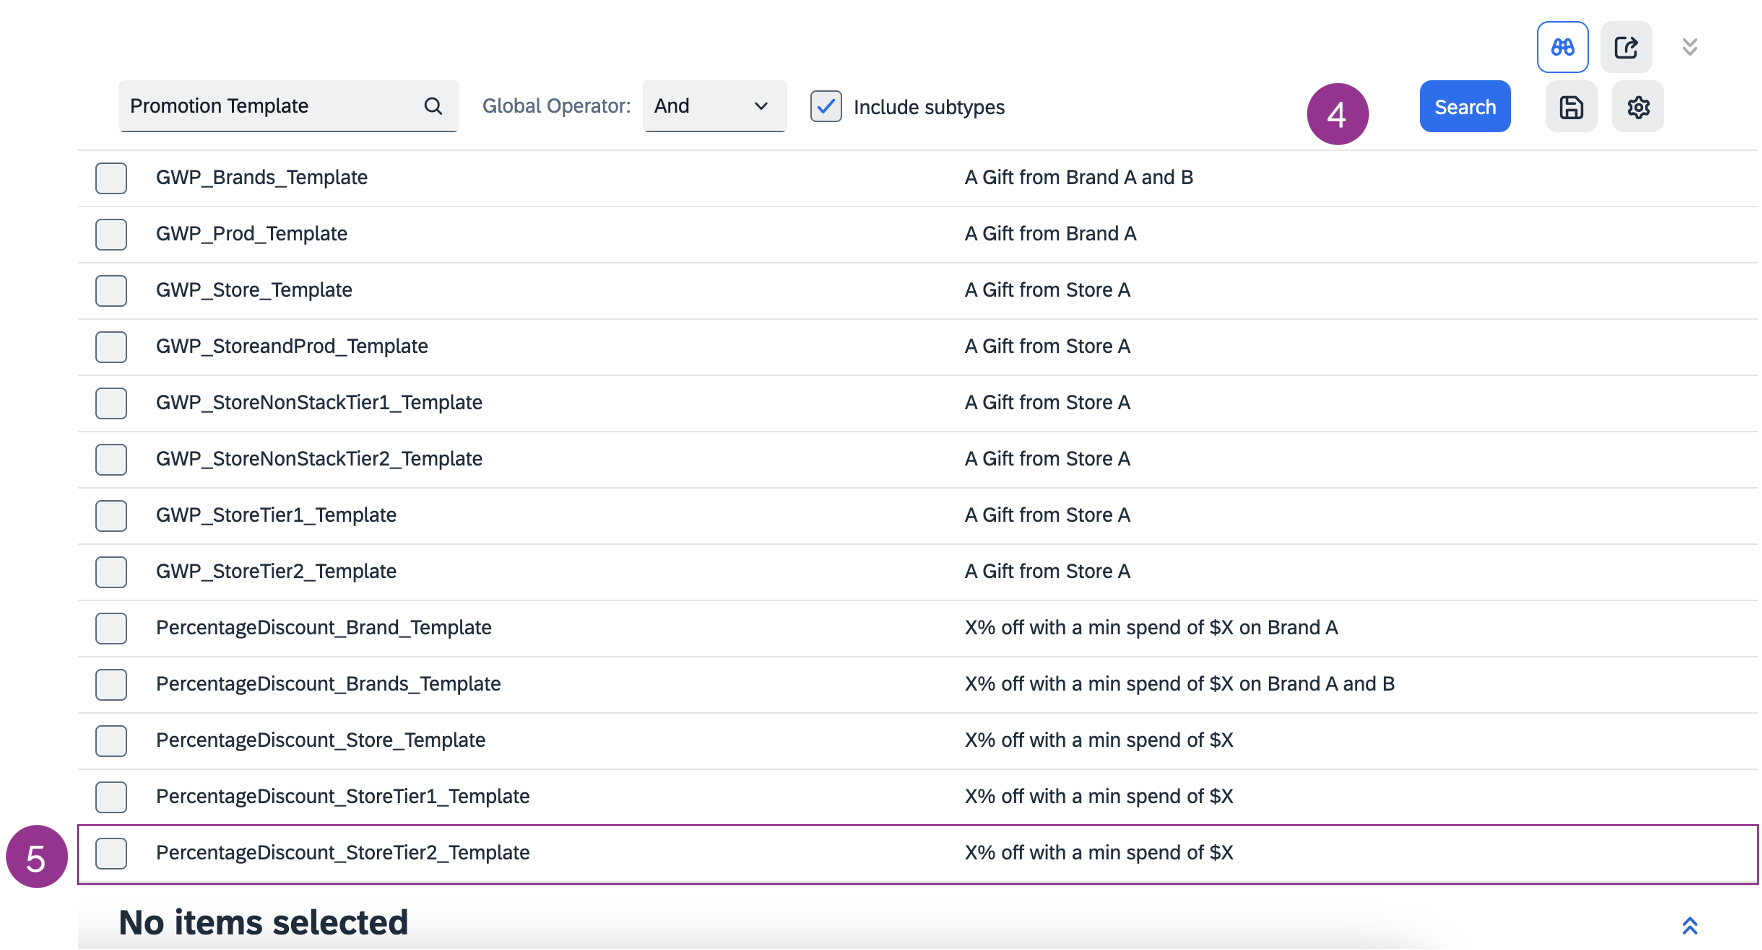Click the GWP_StoreNonStackTier2_Template name
The height and width of the screenshot is (950, 1762).
319,459
